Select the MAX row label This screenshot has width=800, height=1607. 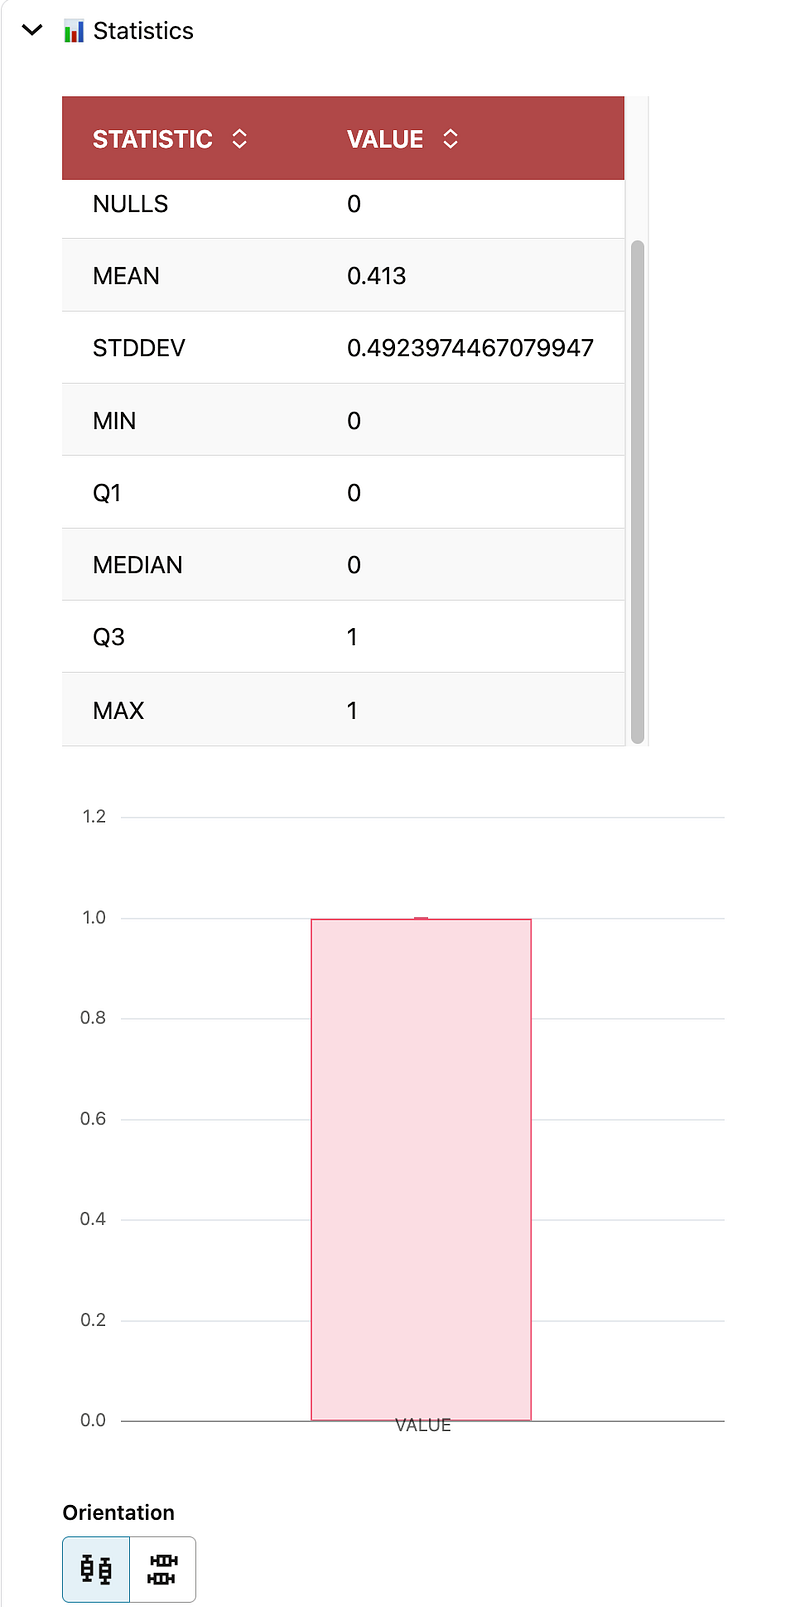(118, 711)
